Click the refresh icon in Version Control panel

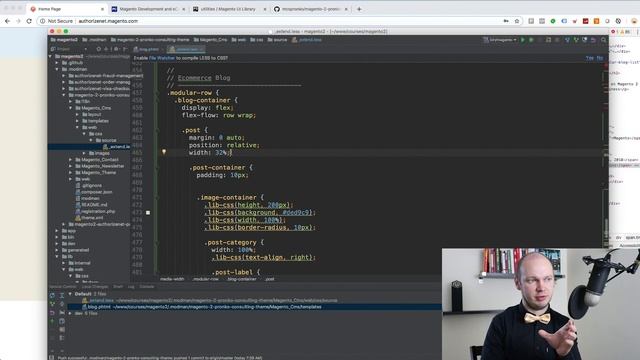(52, 295)
